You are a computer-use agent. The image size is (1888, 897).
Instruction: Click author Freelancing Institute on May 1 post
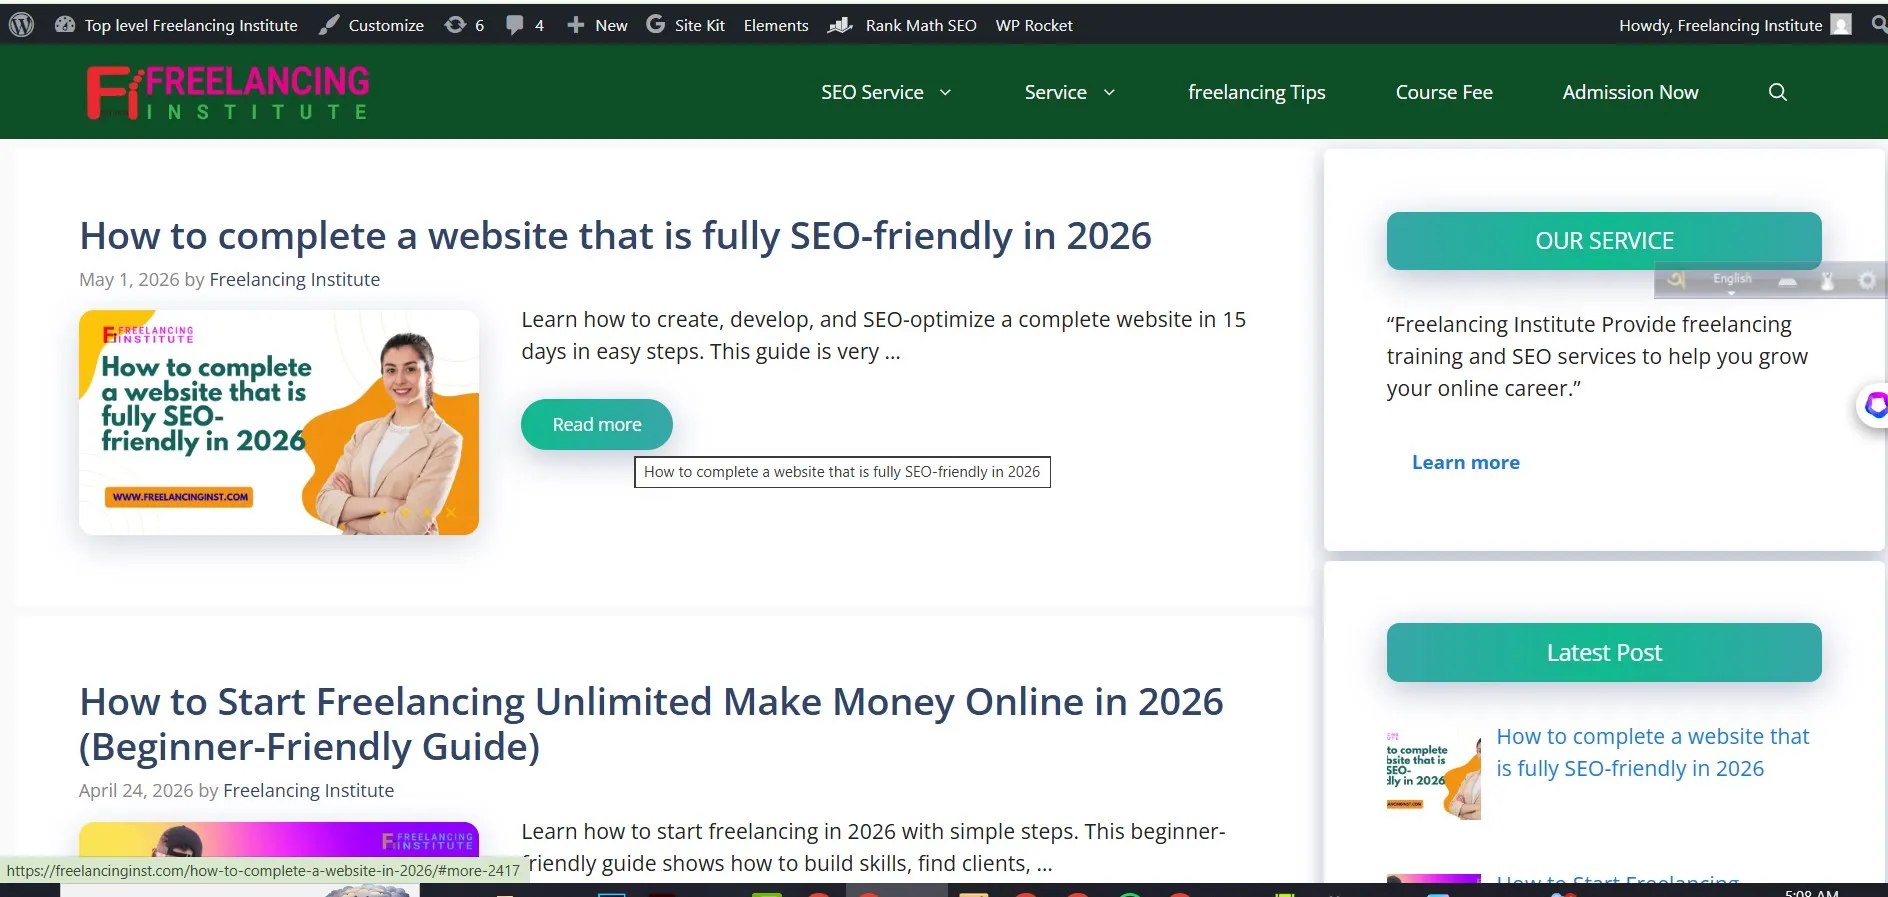click(x=295, y=280)
